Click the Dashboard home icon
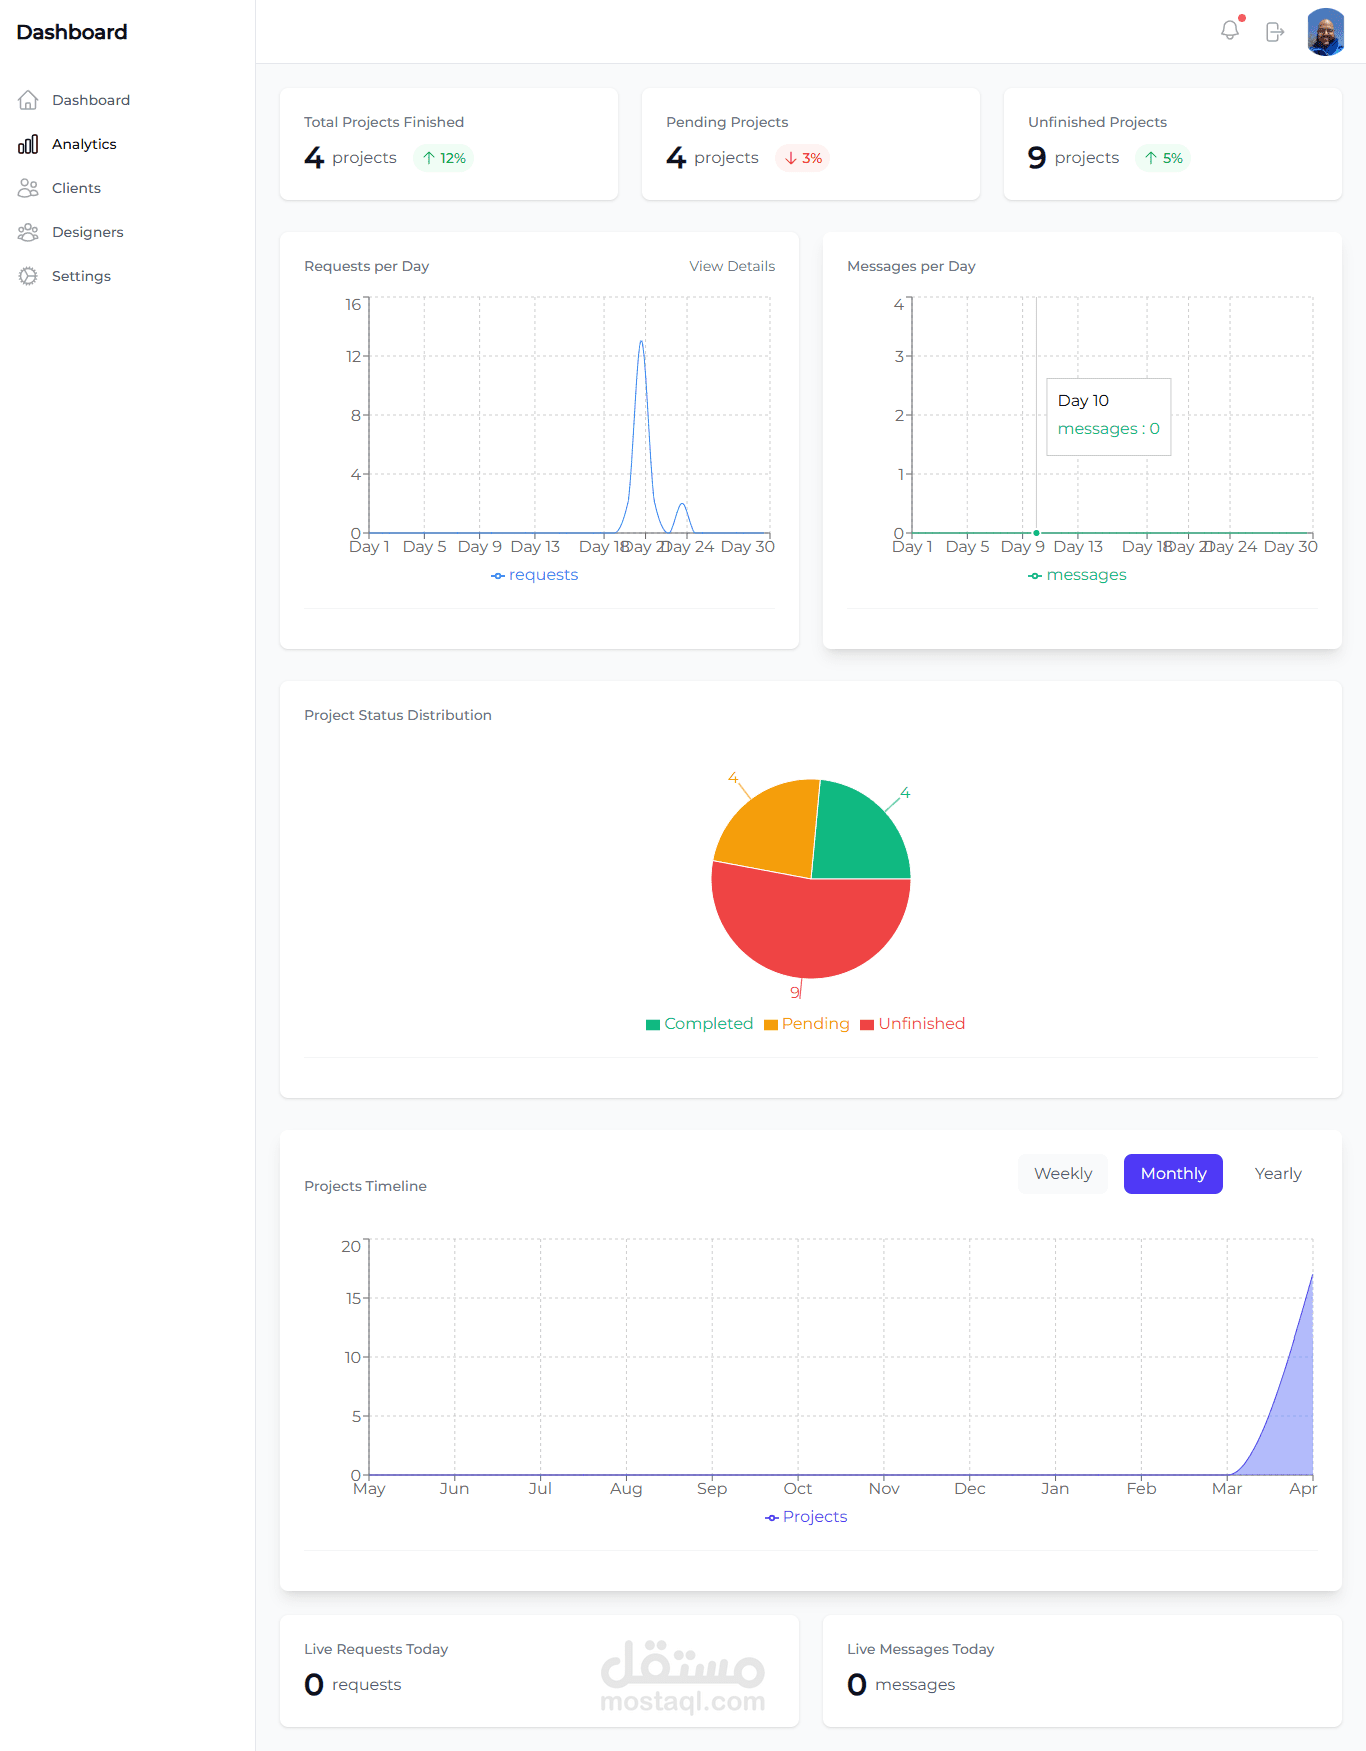This screenshot has height=1751, width=1366. (x=28, y=100)
